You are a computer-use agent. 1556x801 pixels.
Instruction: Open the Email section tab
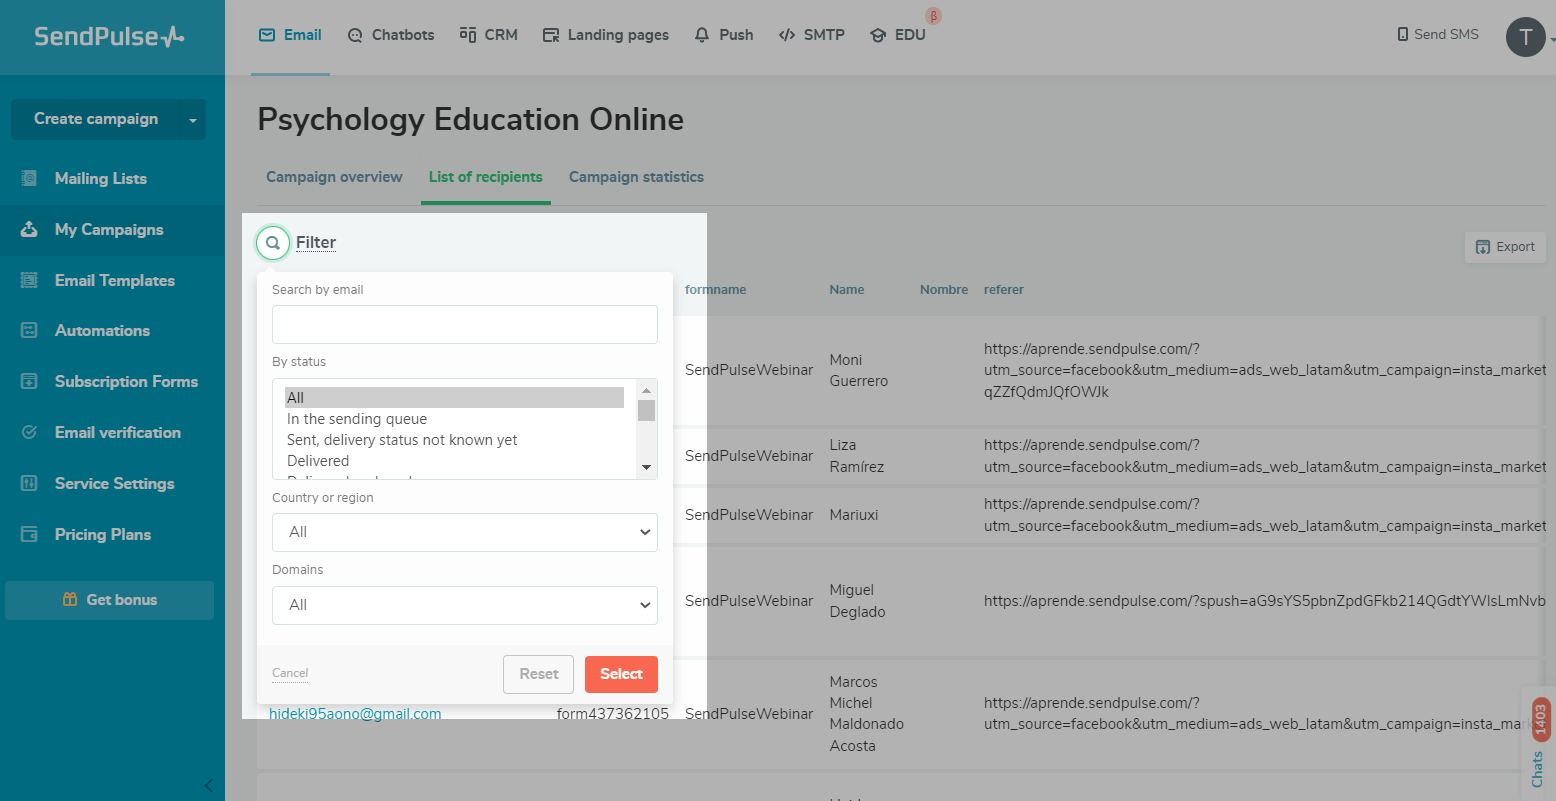(x=290, y=35)
